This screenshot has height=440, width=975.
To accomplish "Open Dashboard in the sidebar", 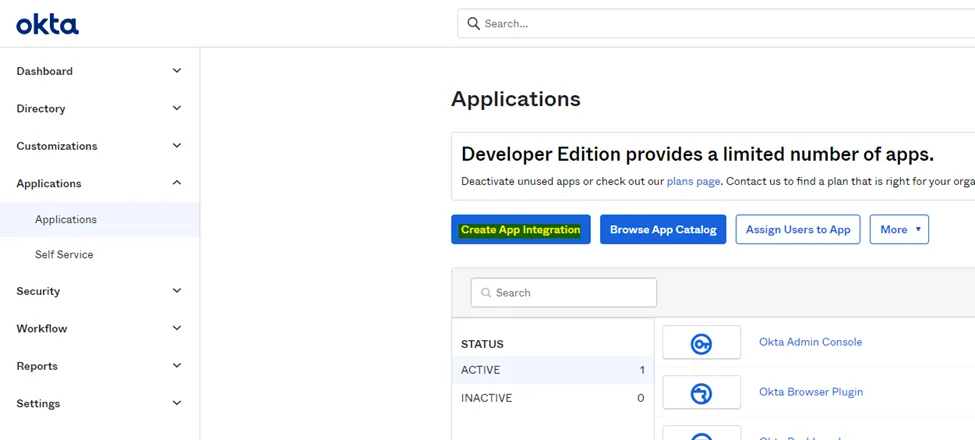I will (x=45, y=71).
